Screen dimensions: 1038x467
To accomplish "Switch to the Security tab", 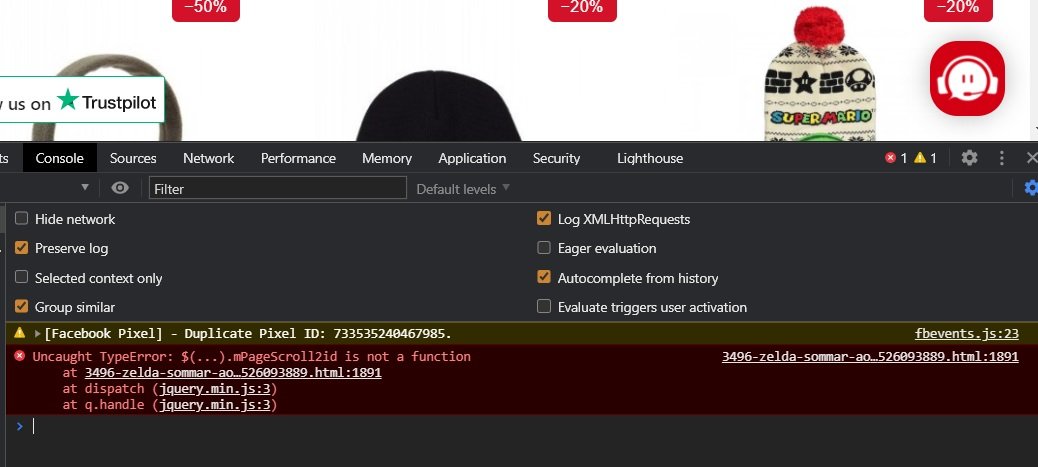I will coord(556,158).
